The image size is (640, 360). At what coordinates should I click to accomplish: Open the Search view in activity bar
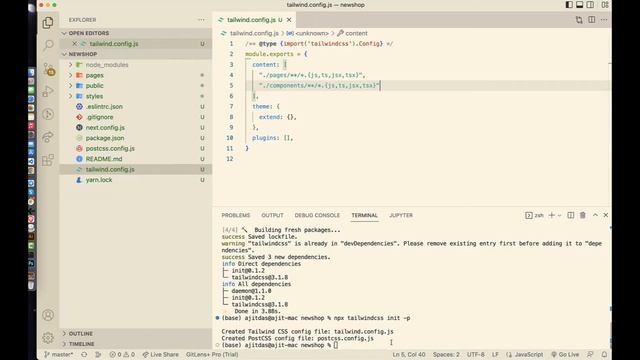48,45
